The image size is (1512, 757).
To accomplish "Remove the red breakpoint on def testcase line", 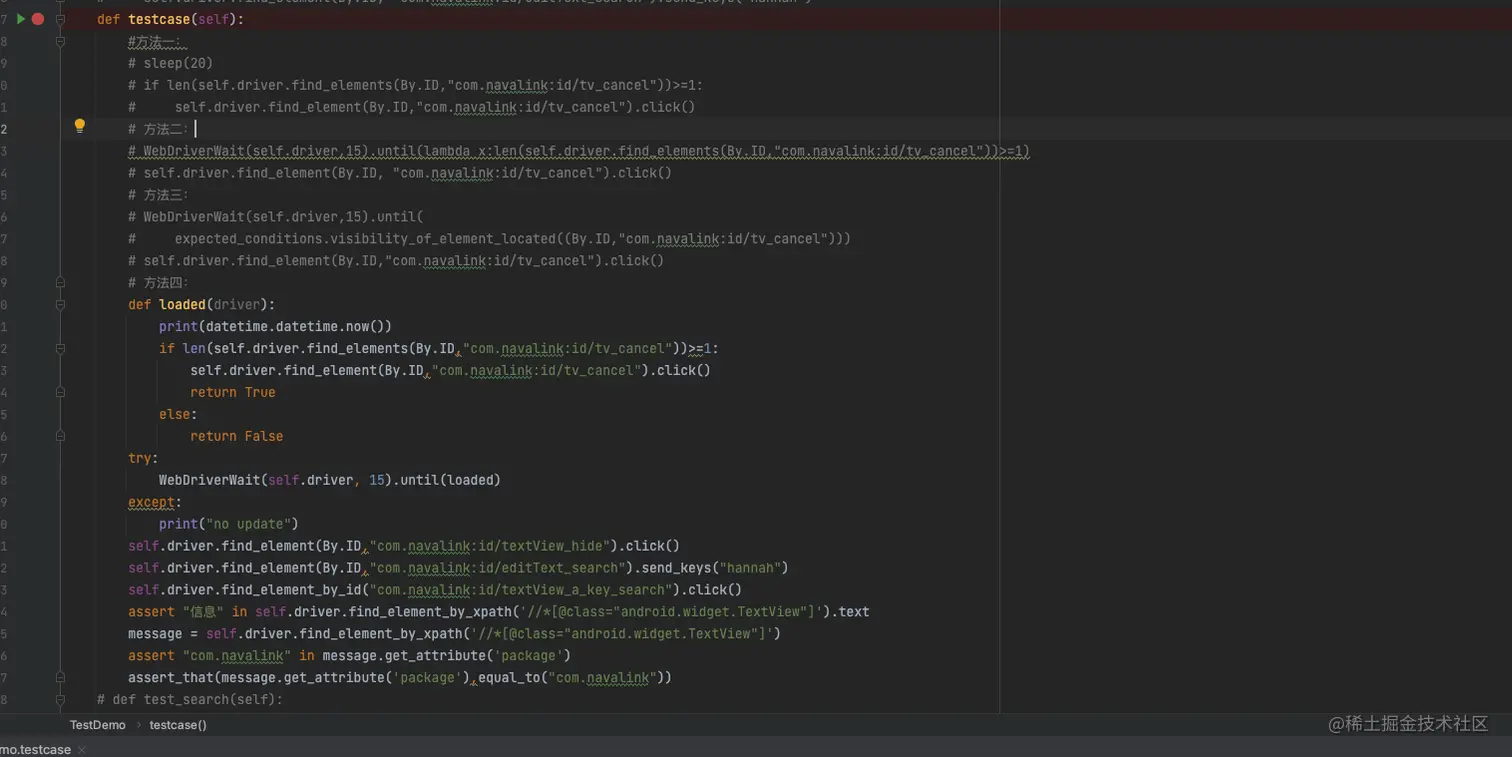I will (x=38, y=19).
